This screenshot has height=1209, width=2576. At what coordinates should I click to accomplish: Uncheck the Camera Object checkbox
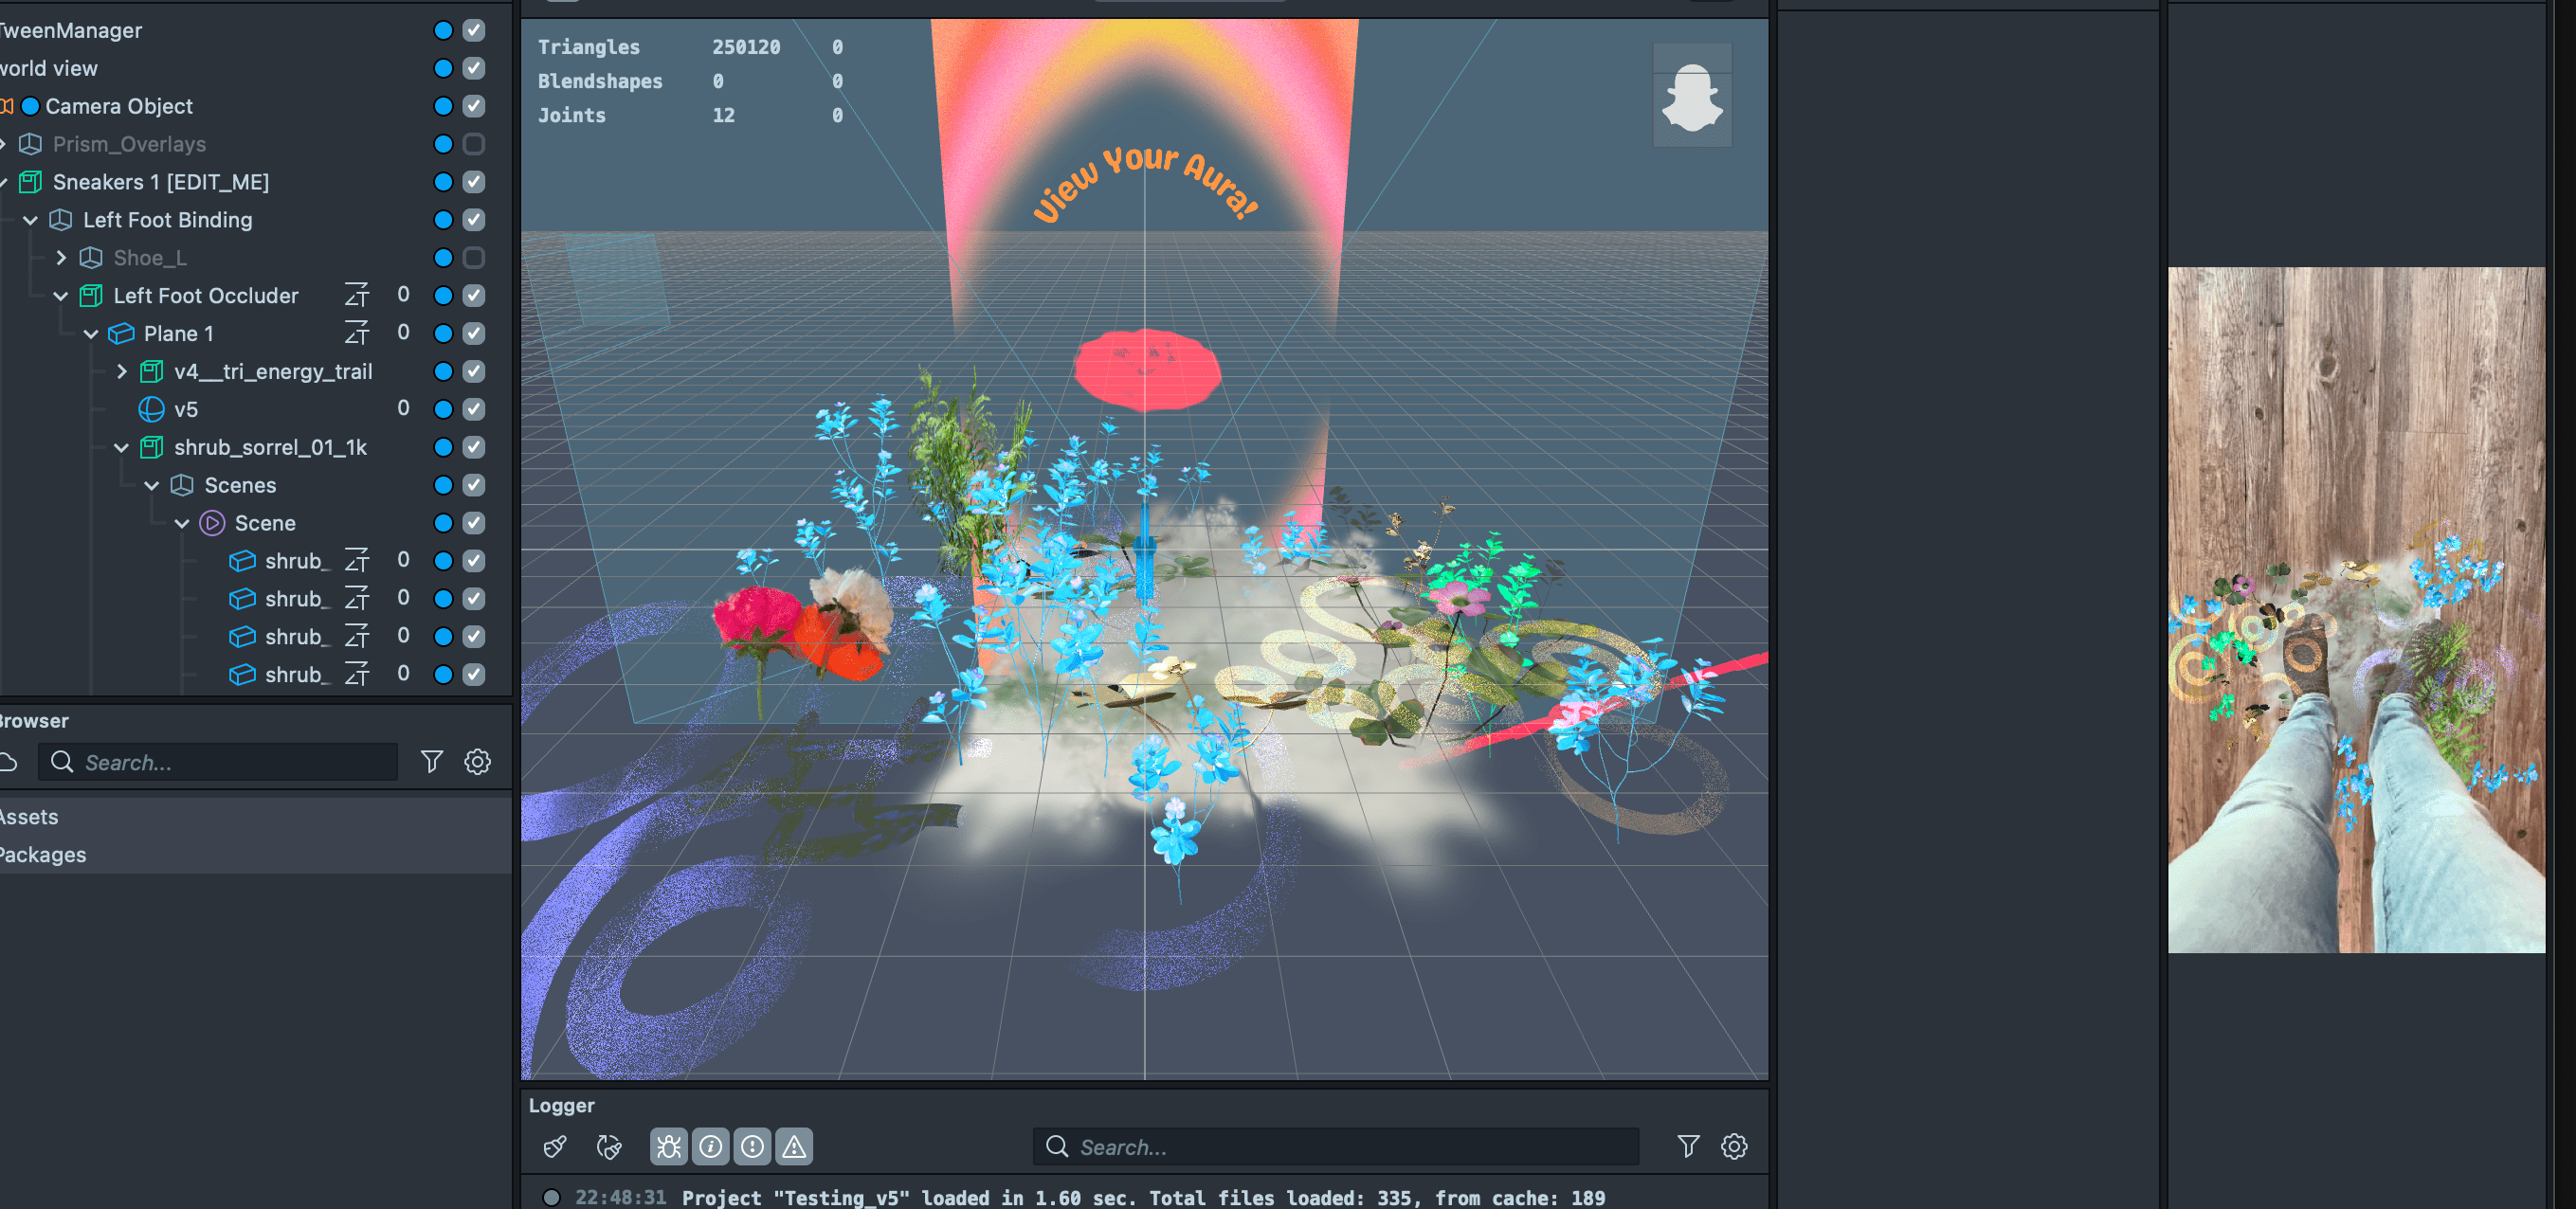coord(474,106)
